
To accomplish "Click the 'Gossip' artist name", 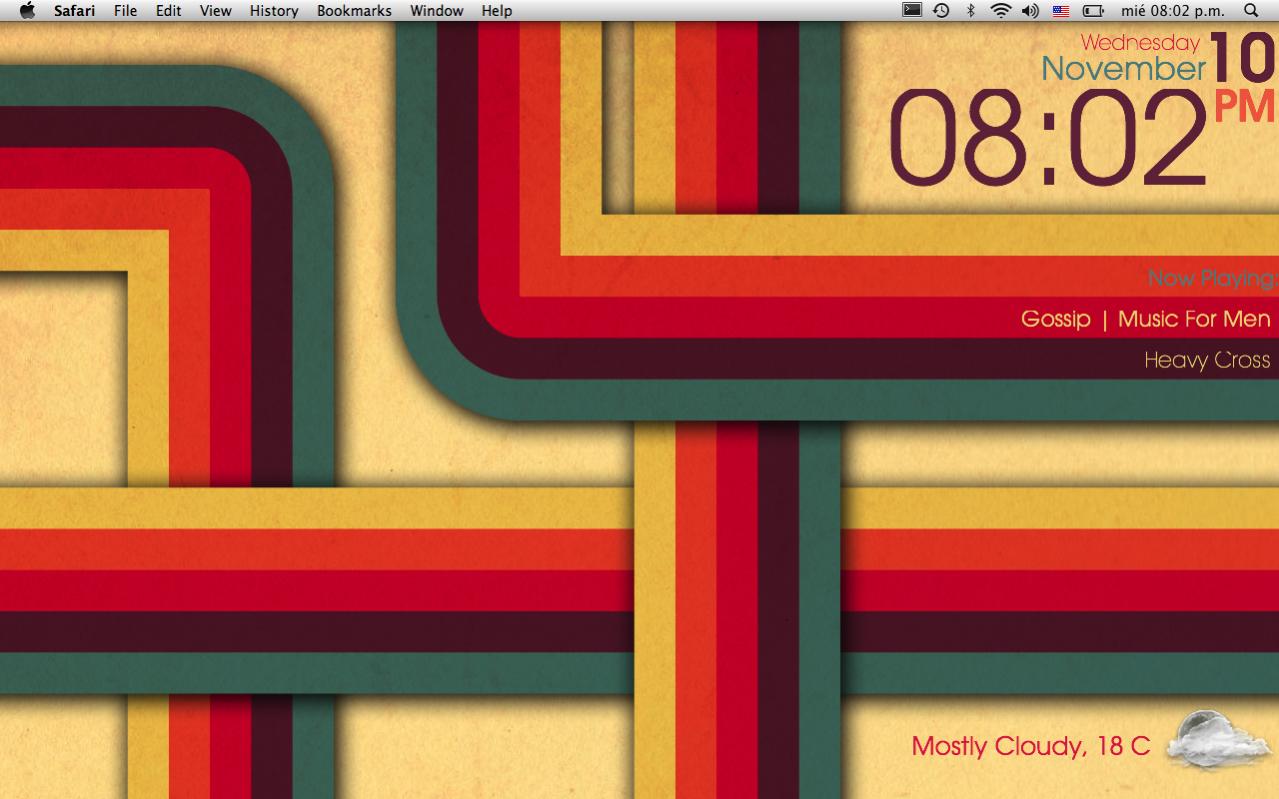I will pyautogui.click(x=1056, y=320).
